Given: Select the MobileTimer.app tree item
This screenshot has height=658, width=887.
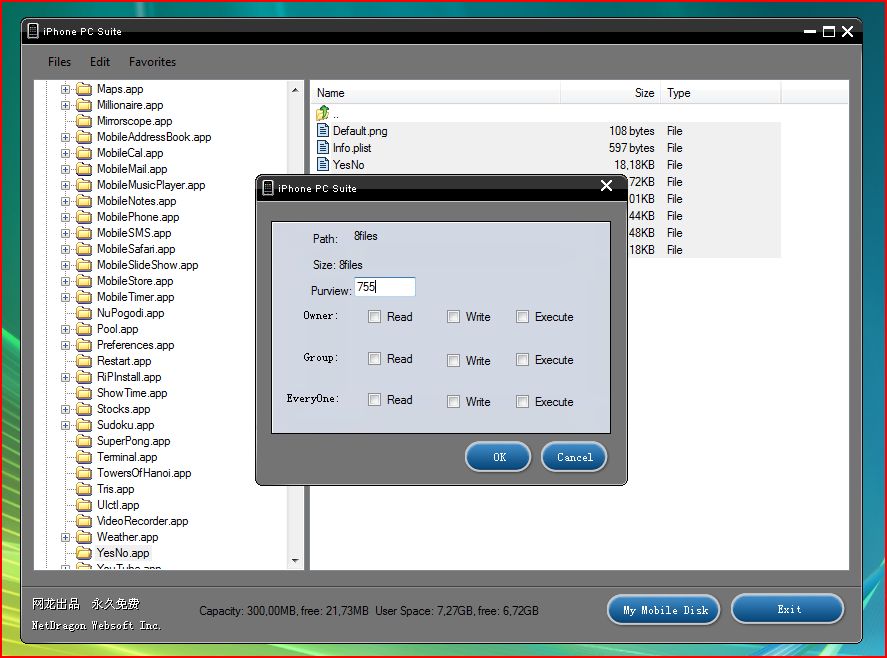Looking at the screenshot, I should click(x=136, y=297).
